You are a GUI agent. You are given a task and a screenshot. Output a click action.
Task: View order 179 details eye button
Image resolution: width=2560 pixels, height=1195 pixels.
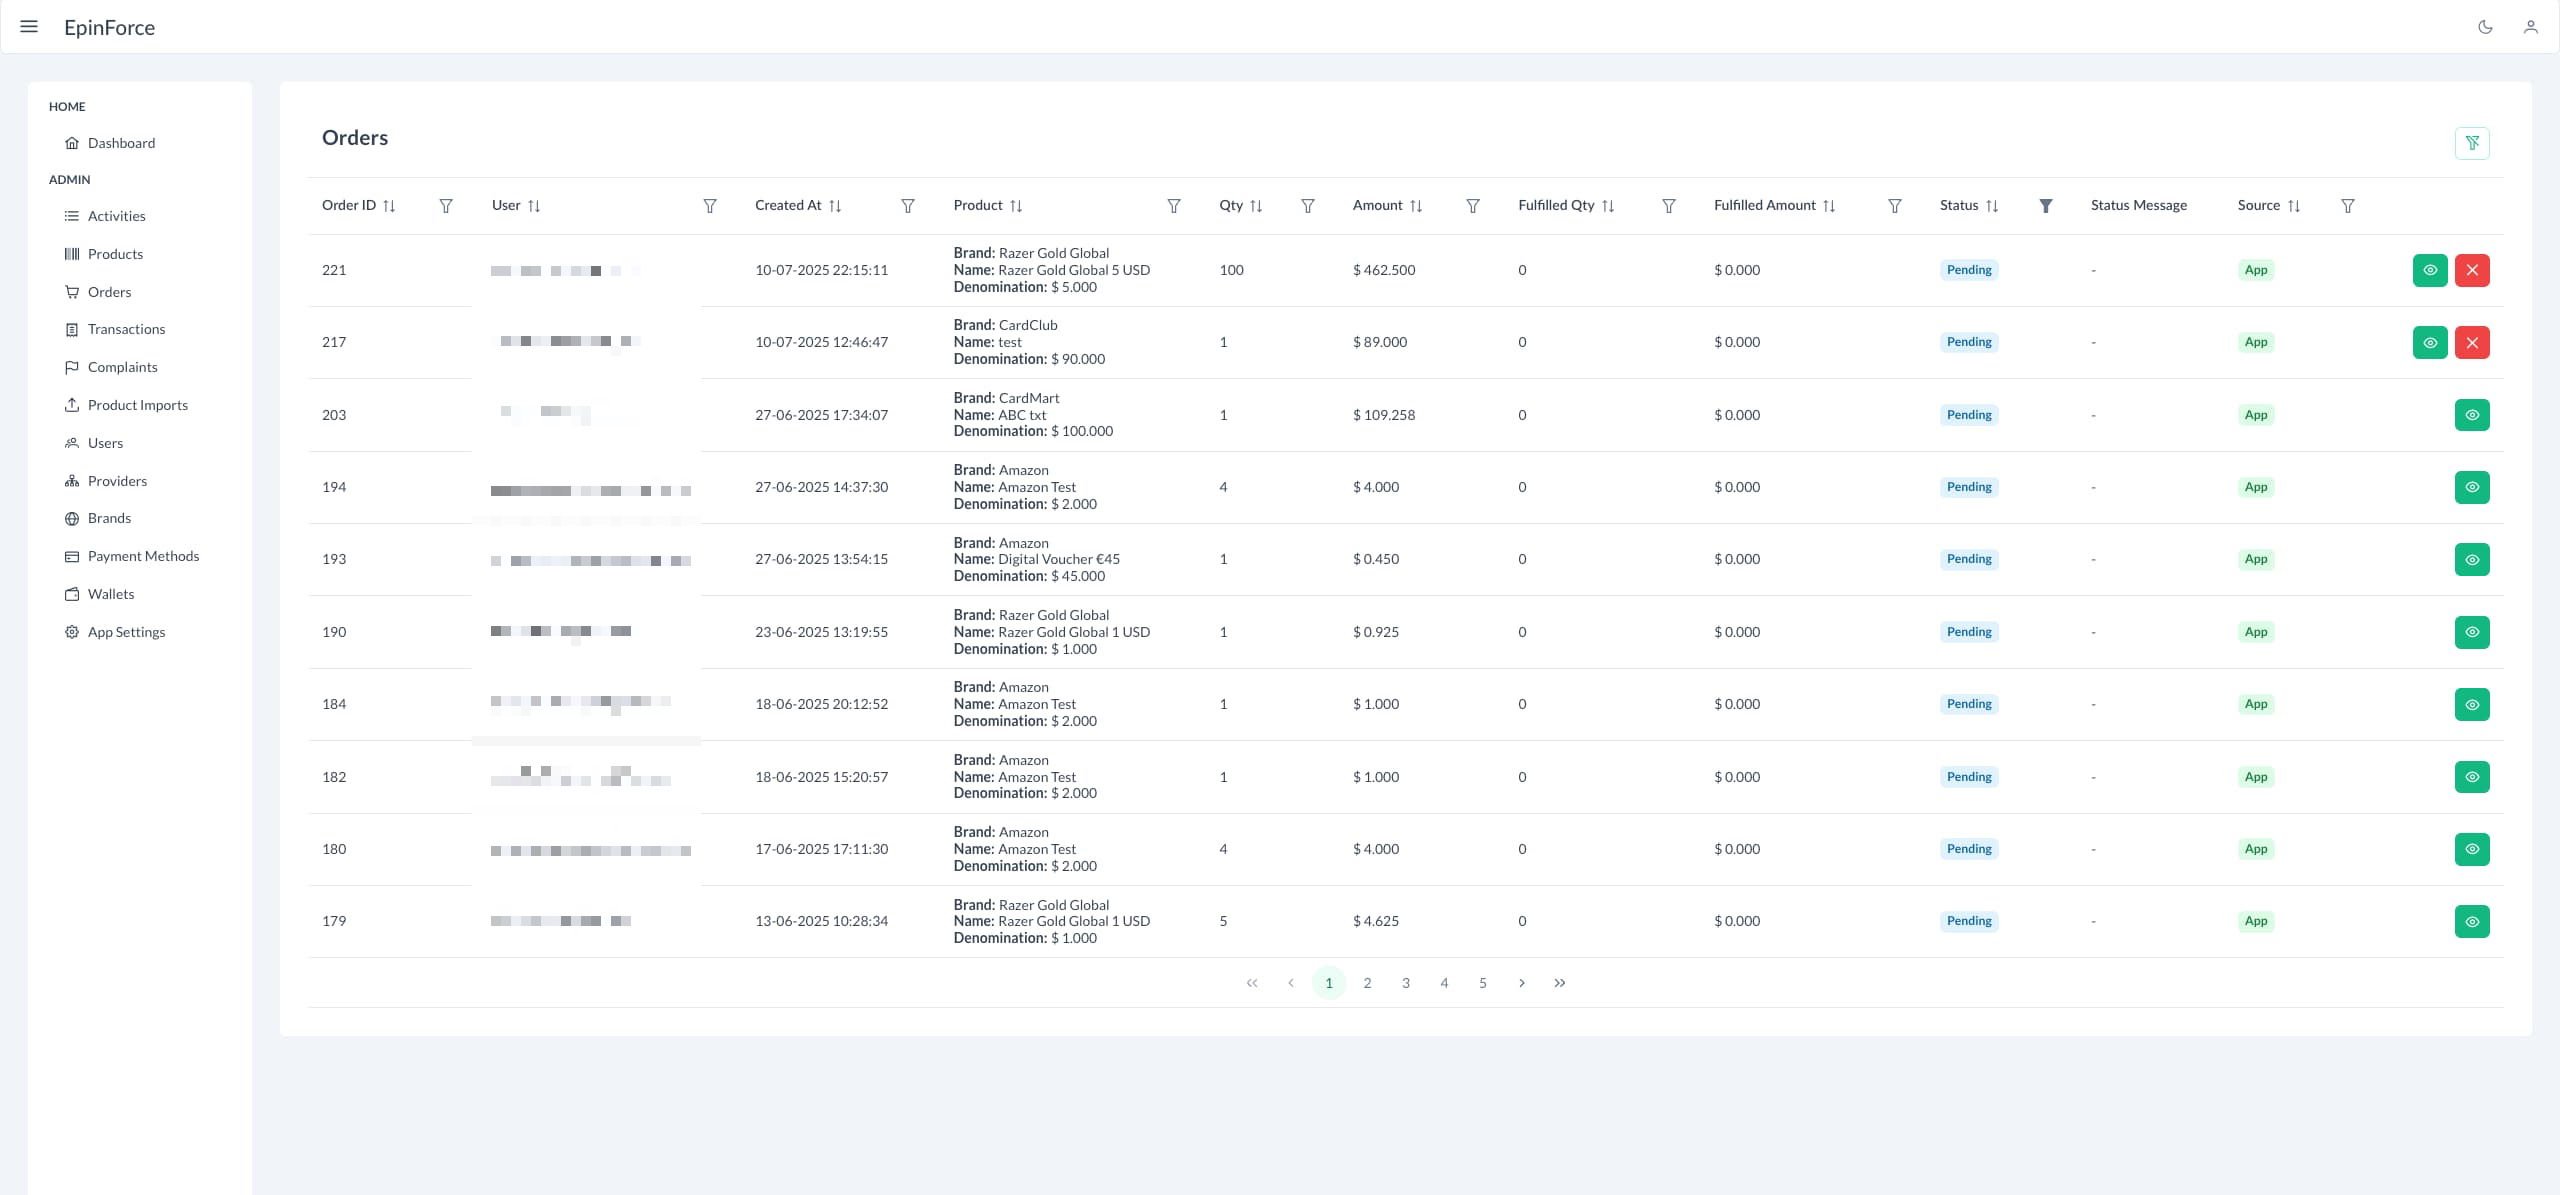point(2471,922)
